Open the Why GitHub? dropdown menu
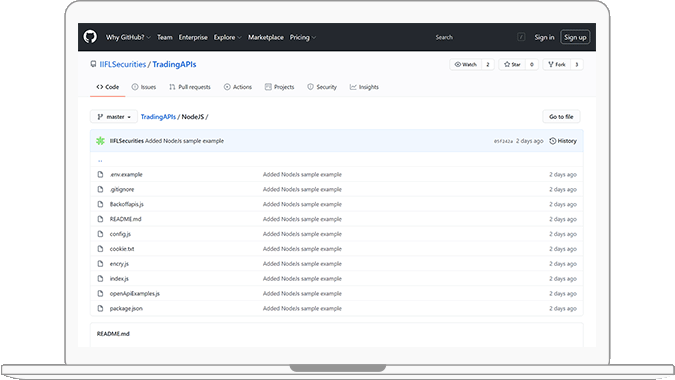The image size is (675, 380). pos(128,37)
